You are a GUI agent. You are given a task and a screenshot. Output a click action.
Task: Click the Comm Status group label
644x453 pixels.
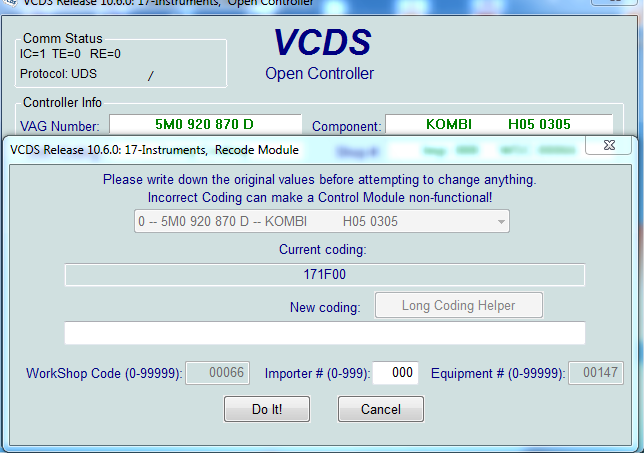click(x=62, y=38)
